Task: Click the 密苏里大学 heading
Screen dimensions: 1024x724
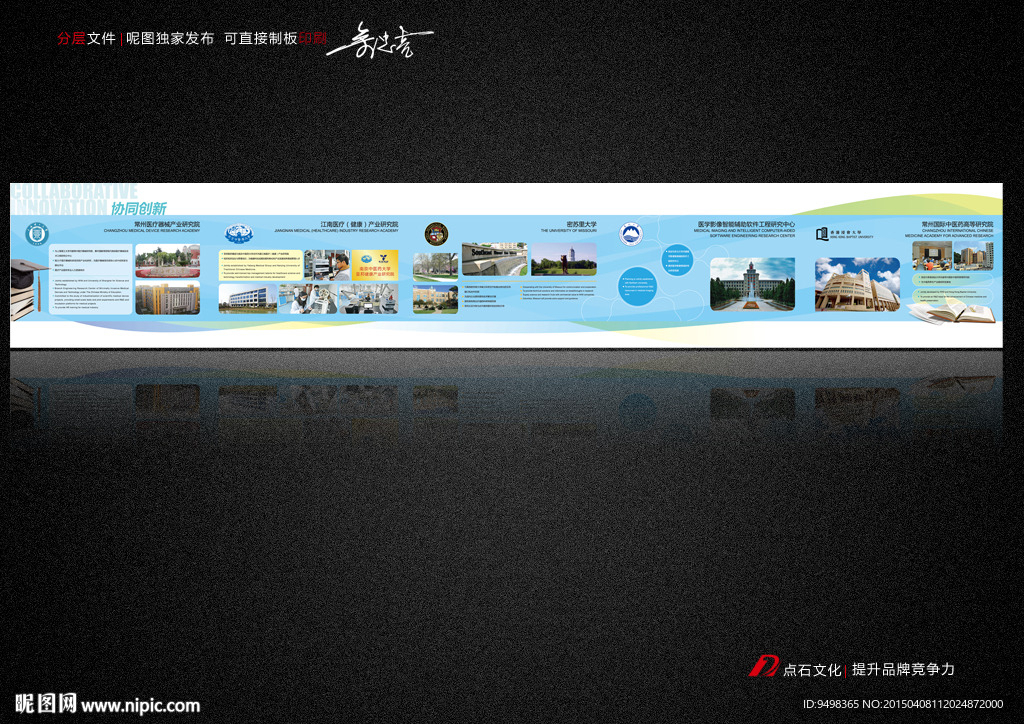Action: 581,224
